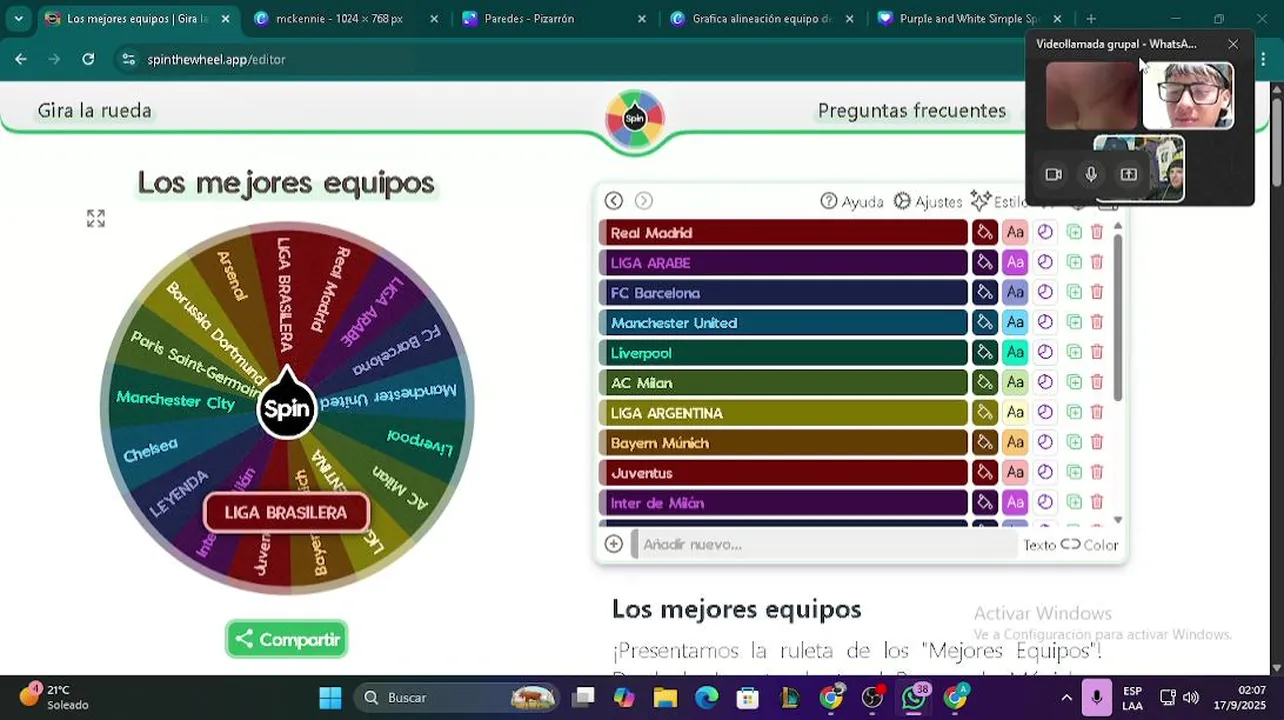Viewport: 1284px width, 720px height.
Task: Open text color Aa for Liverpool
Action: (1015, 353)
